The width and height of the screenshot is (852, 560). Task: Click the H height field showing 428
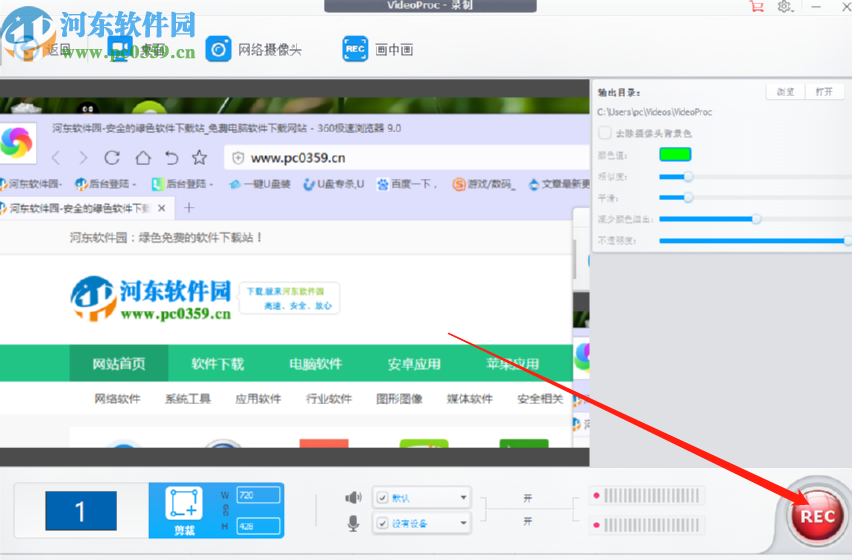click(258, 526)
